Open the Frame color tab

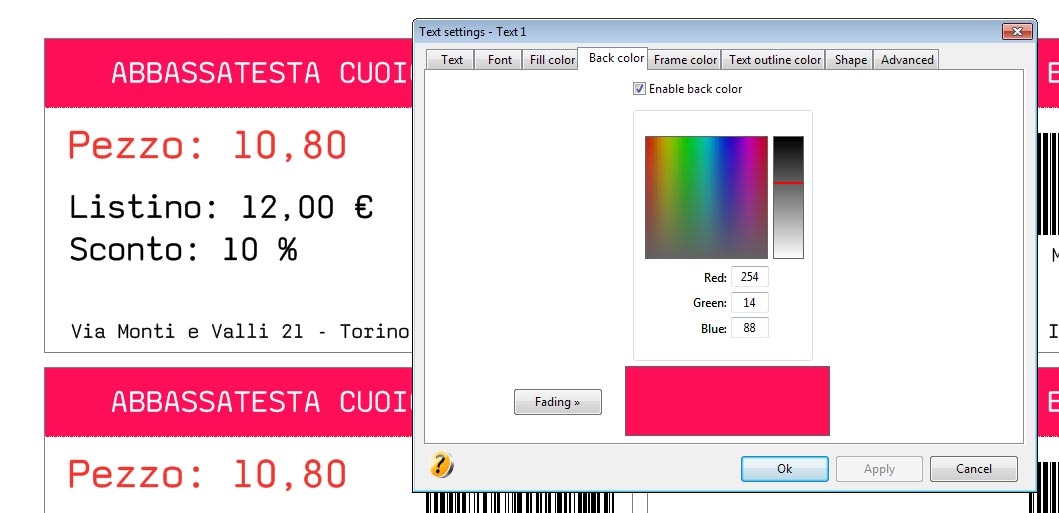685,59
